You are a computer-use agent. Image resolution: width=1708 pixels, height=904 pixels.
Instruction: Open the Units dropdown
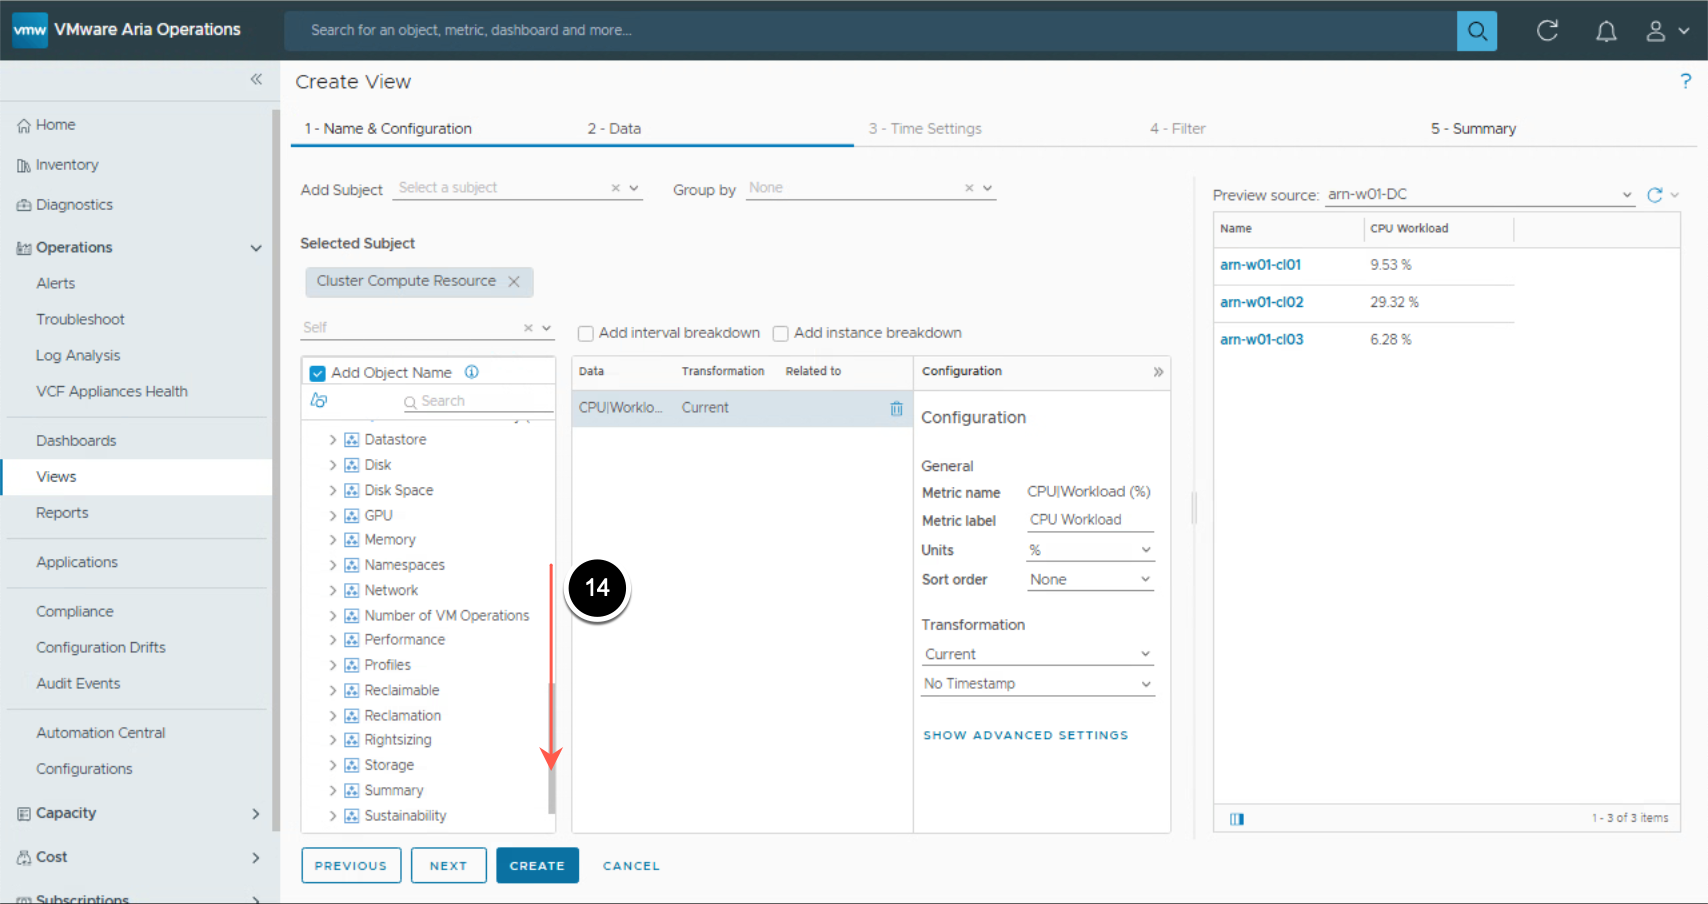(1089, 550)
